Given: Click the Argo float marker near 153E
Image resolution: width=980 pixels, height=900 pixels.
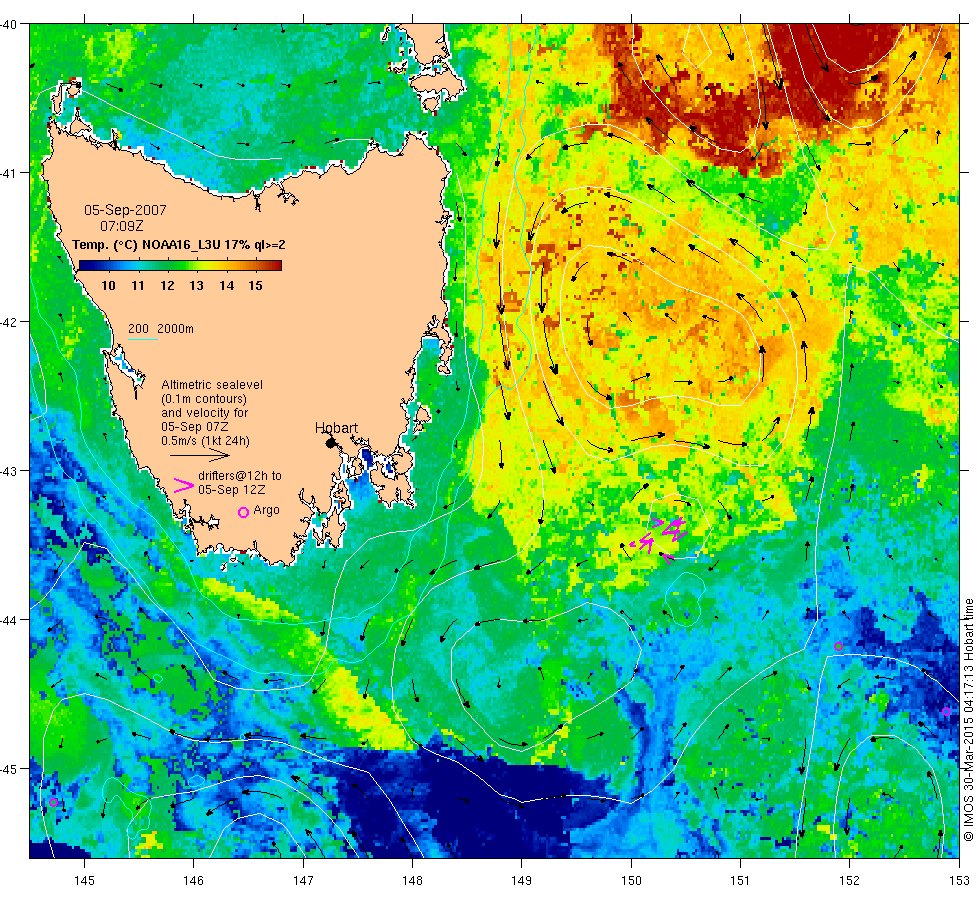Looking at the screenshot, I should tap(946, 711).
